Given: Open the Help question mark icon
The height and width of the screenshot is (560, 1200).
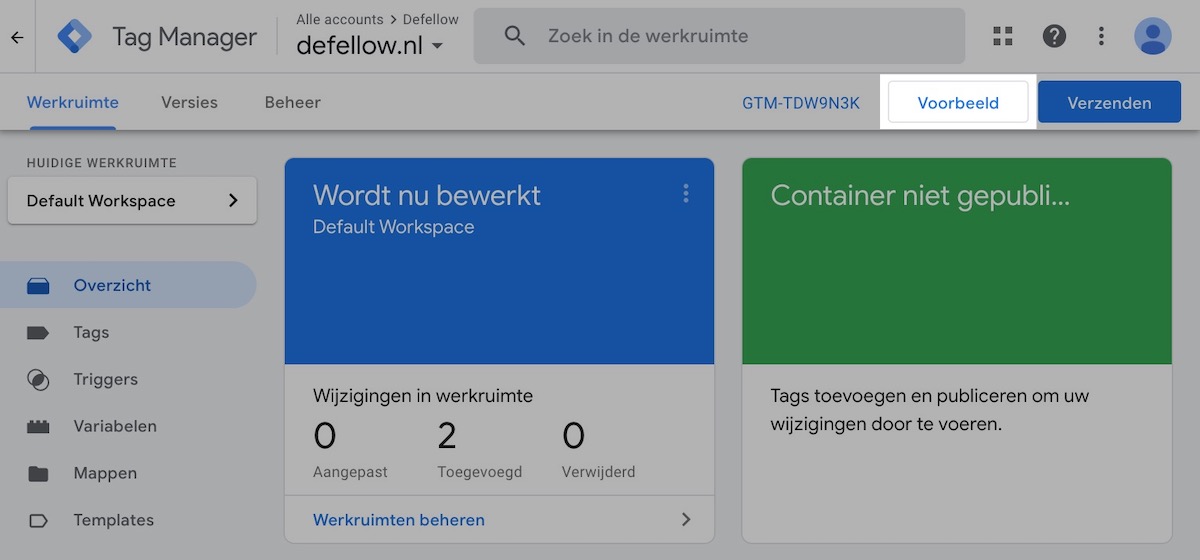Looking at the screenshot, I should pos(1054,36).
